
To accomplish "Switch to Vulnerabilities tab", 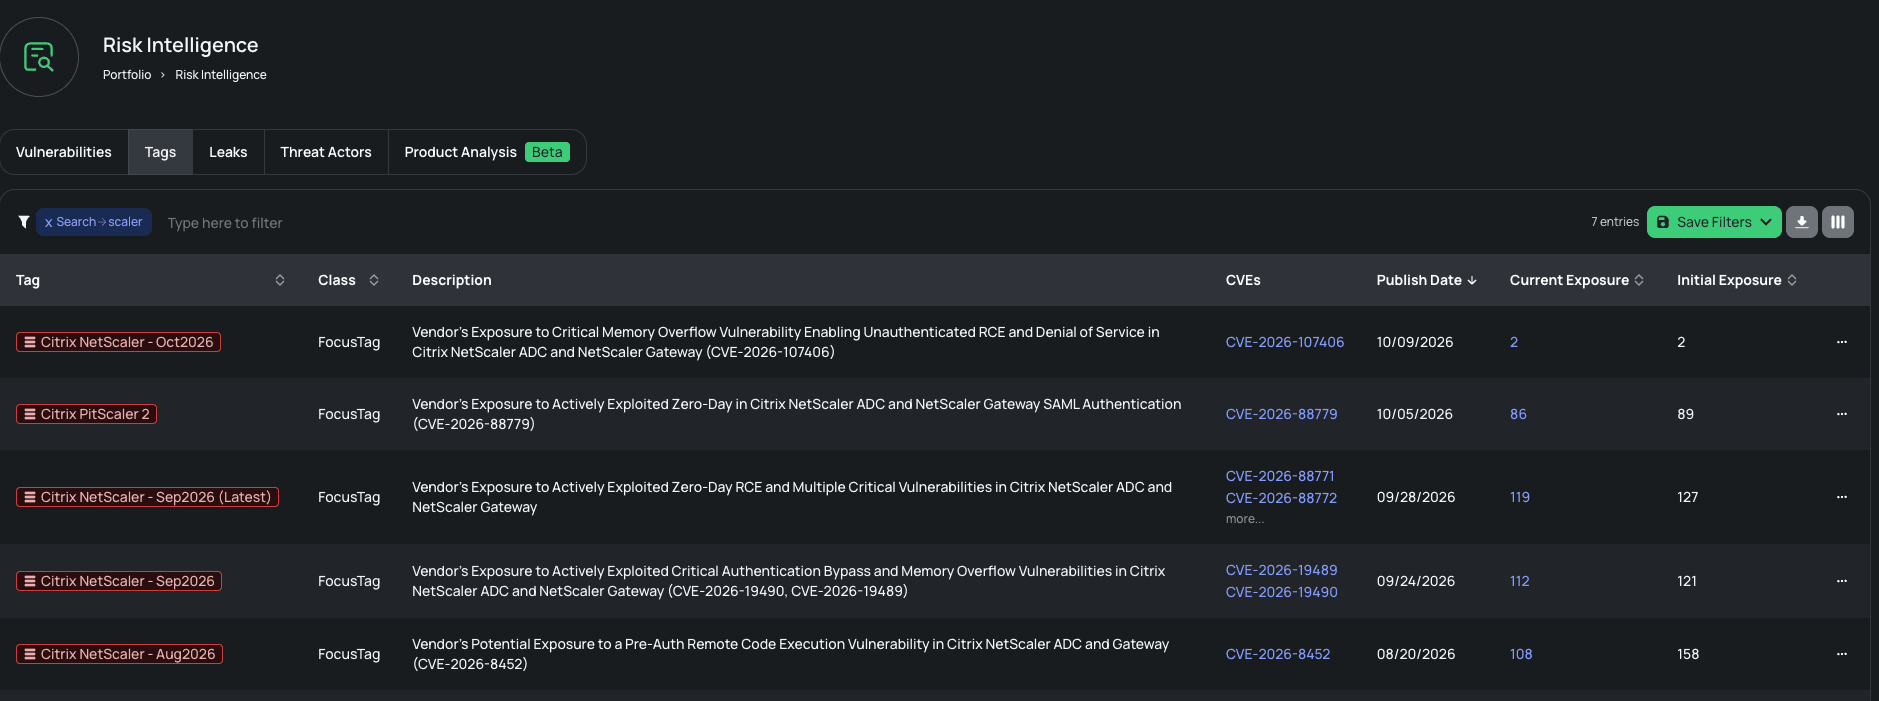I will coord(64,152).
